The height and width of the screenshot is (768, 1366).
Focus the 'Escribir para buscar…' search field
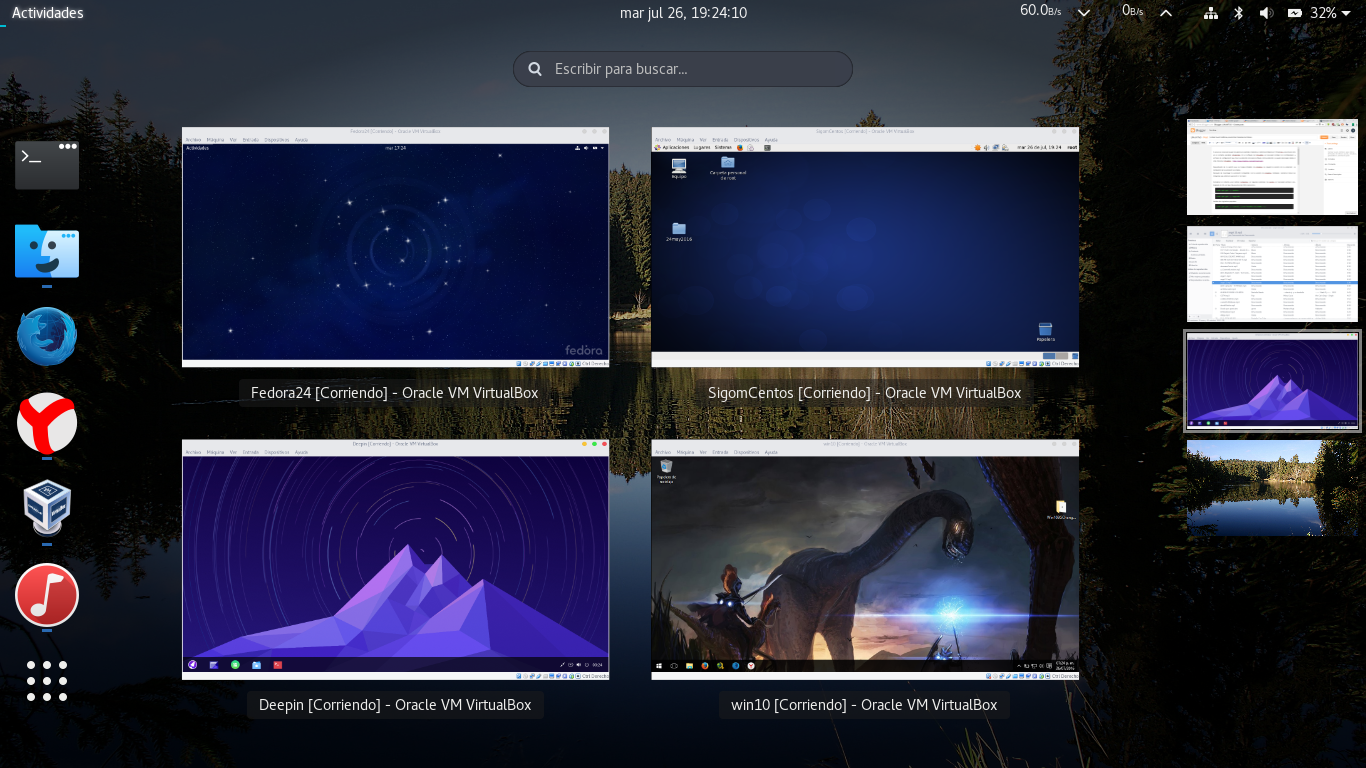683,69
